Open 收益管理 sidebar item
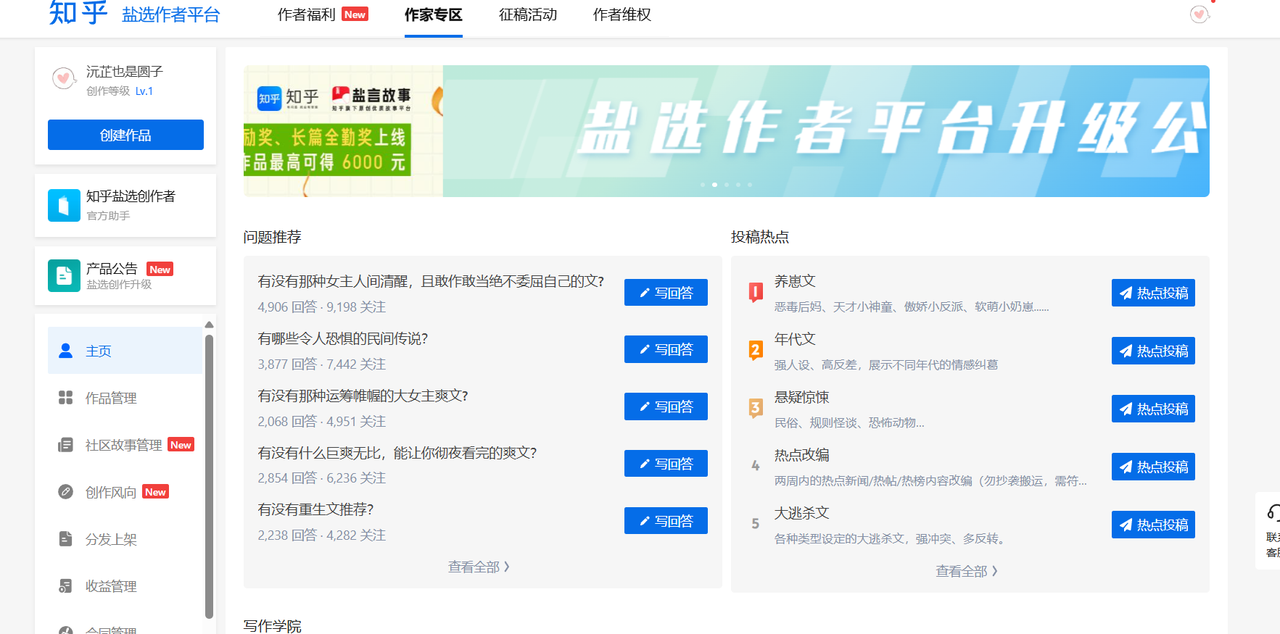This screenshot has width=1280, height=634. click(125, 586)
